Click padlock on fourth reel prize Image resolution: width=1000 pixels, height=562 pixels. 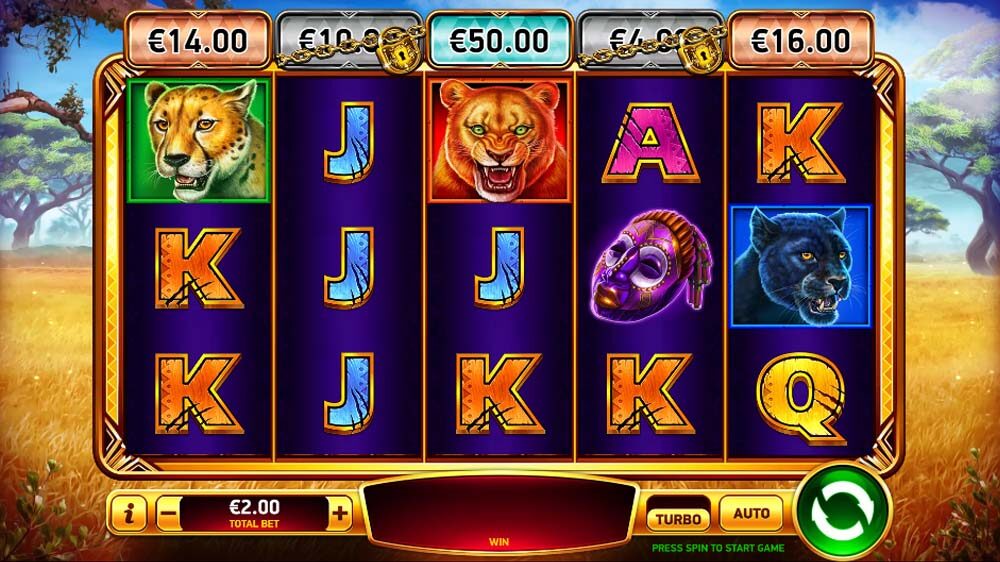pos(701,49)
